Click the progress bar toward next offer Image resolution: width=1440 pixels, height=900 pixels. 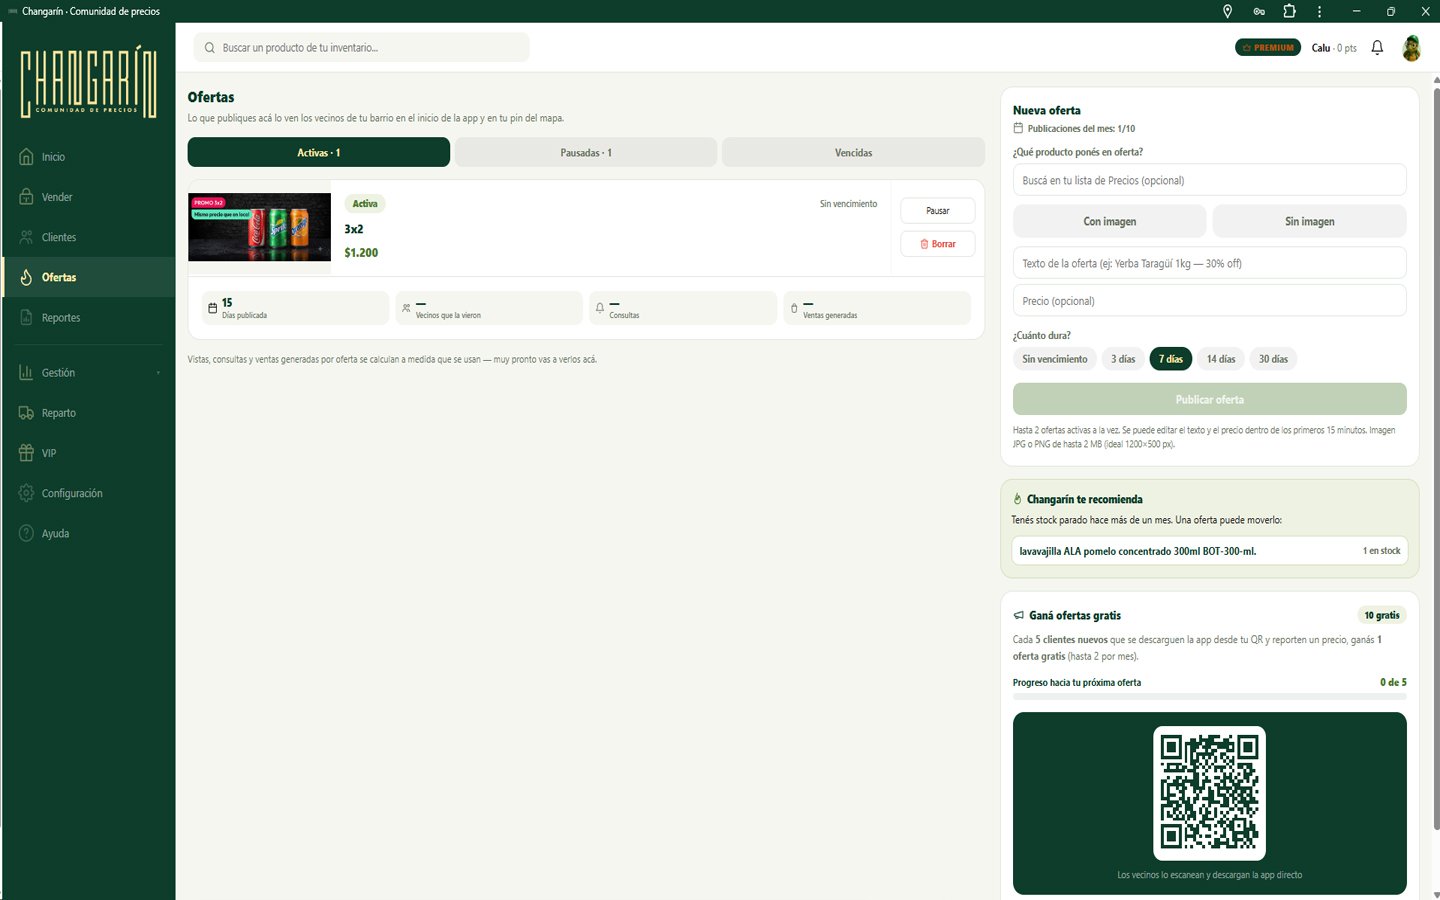tap(1210, 696)
